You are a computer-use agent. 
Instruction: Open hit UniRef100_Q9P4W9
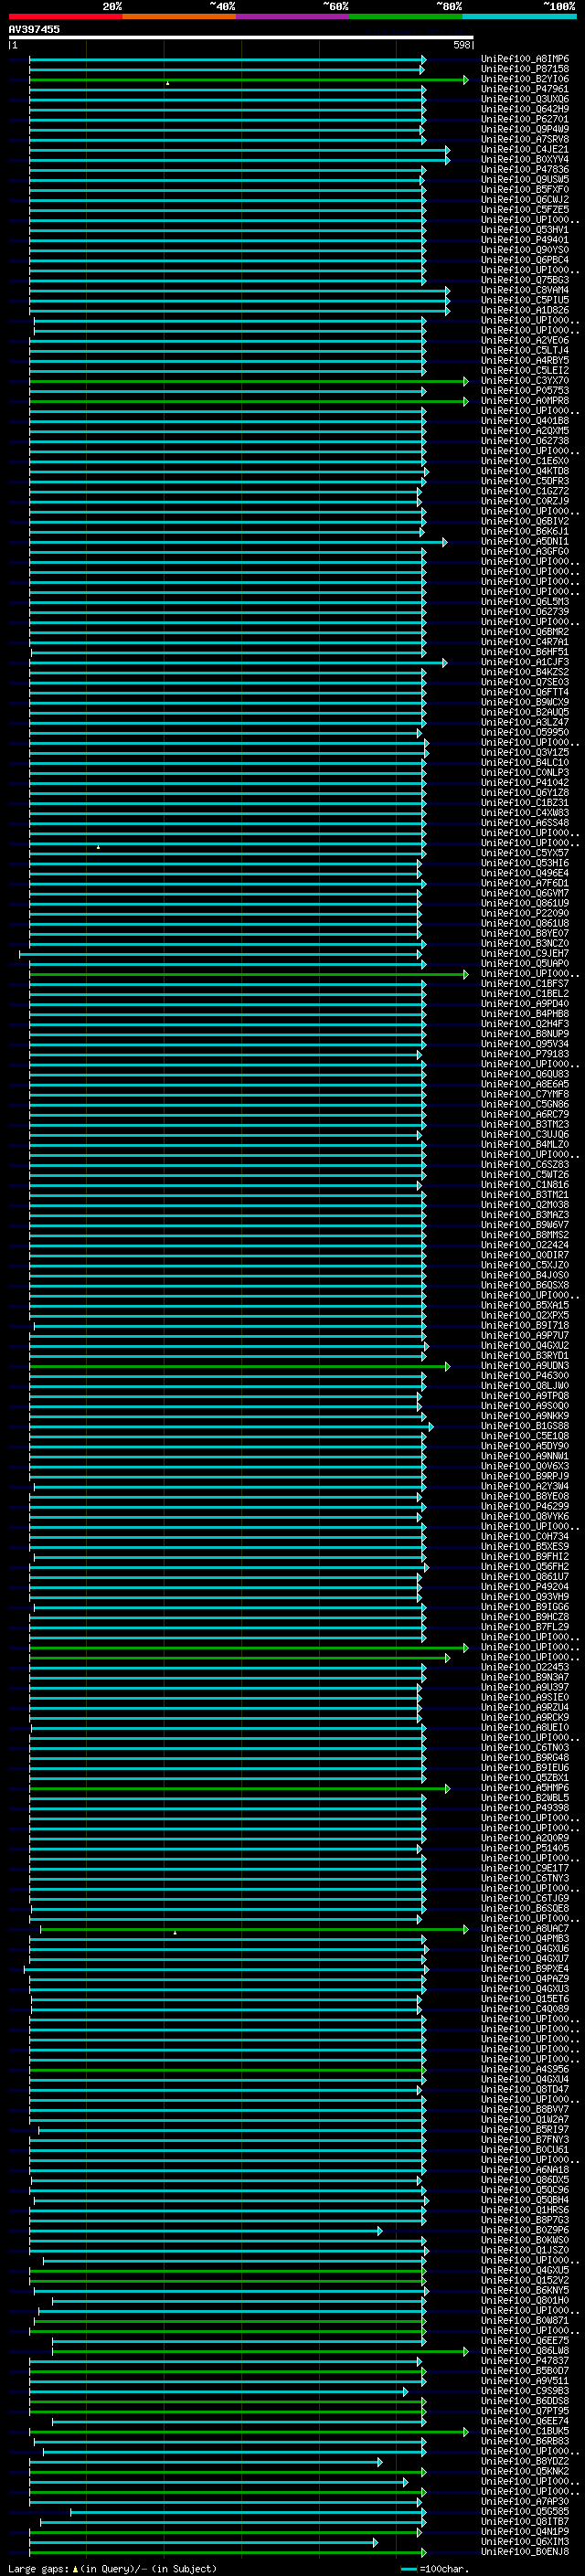coord(525,129)
